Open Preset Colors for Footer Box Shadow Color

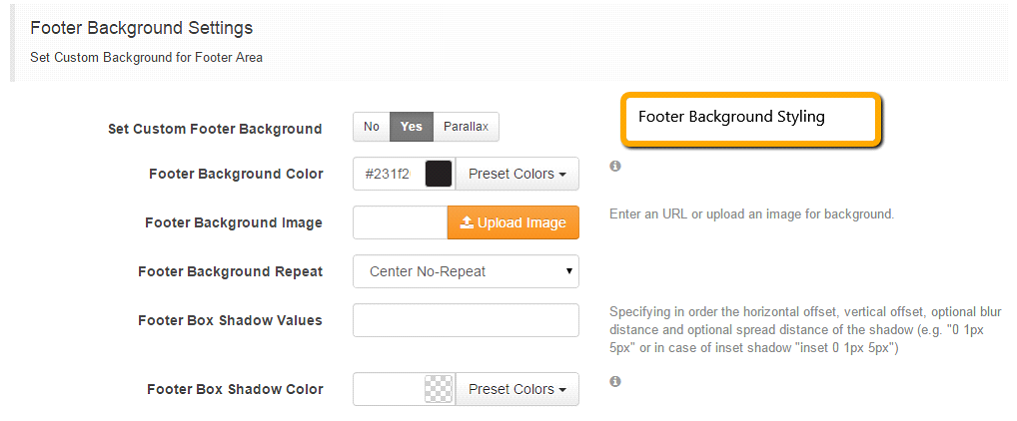click(x=517, y=389)
